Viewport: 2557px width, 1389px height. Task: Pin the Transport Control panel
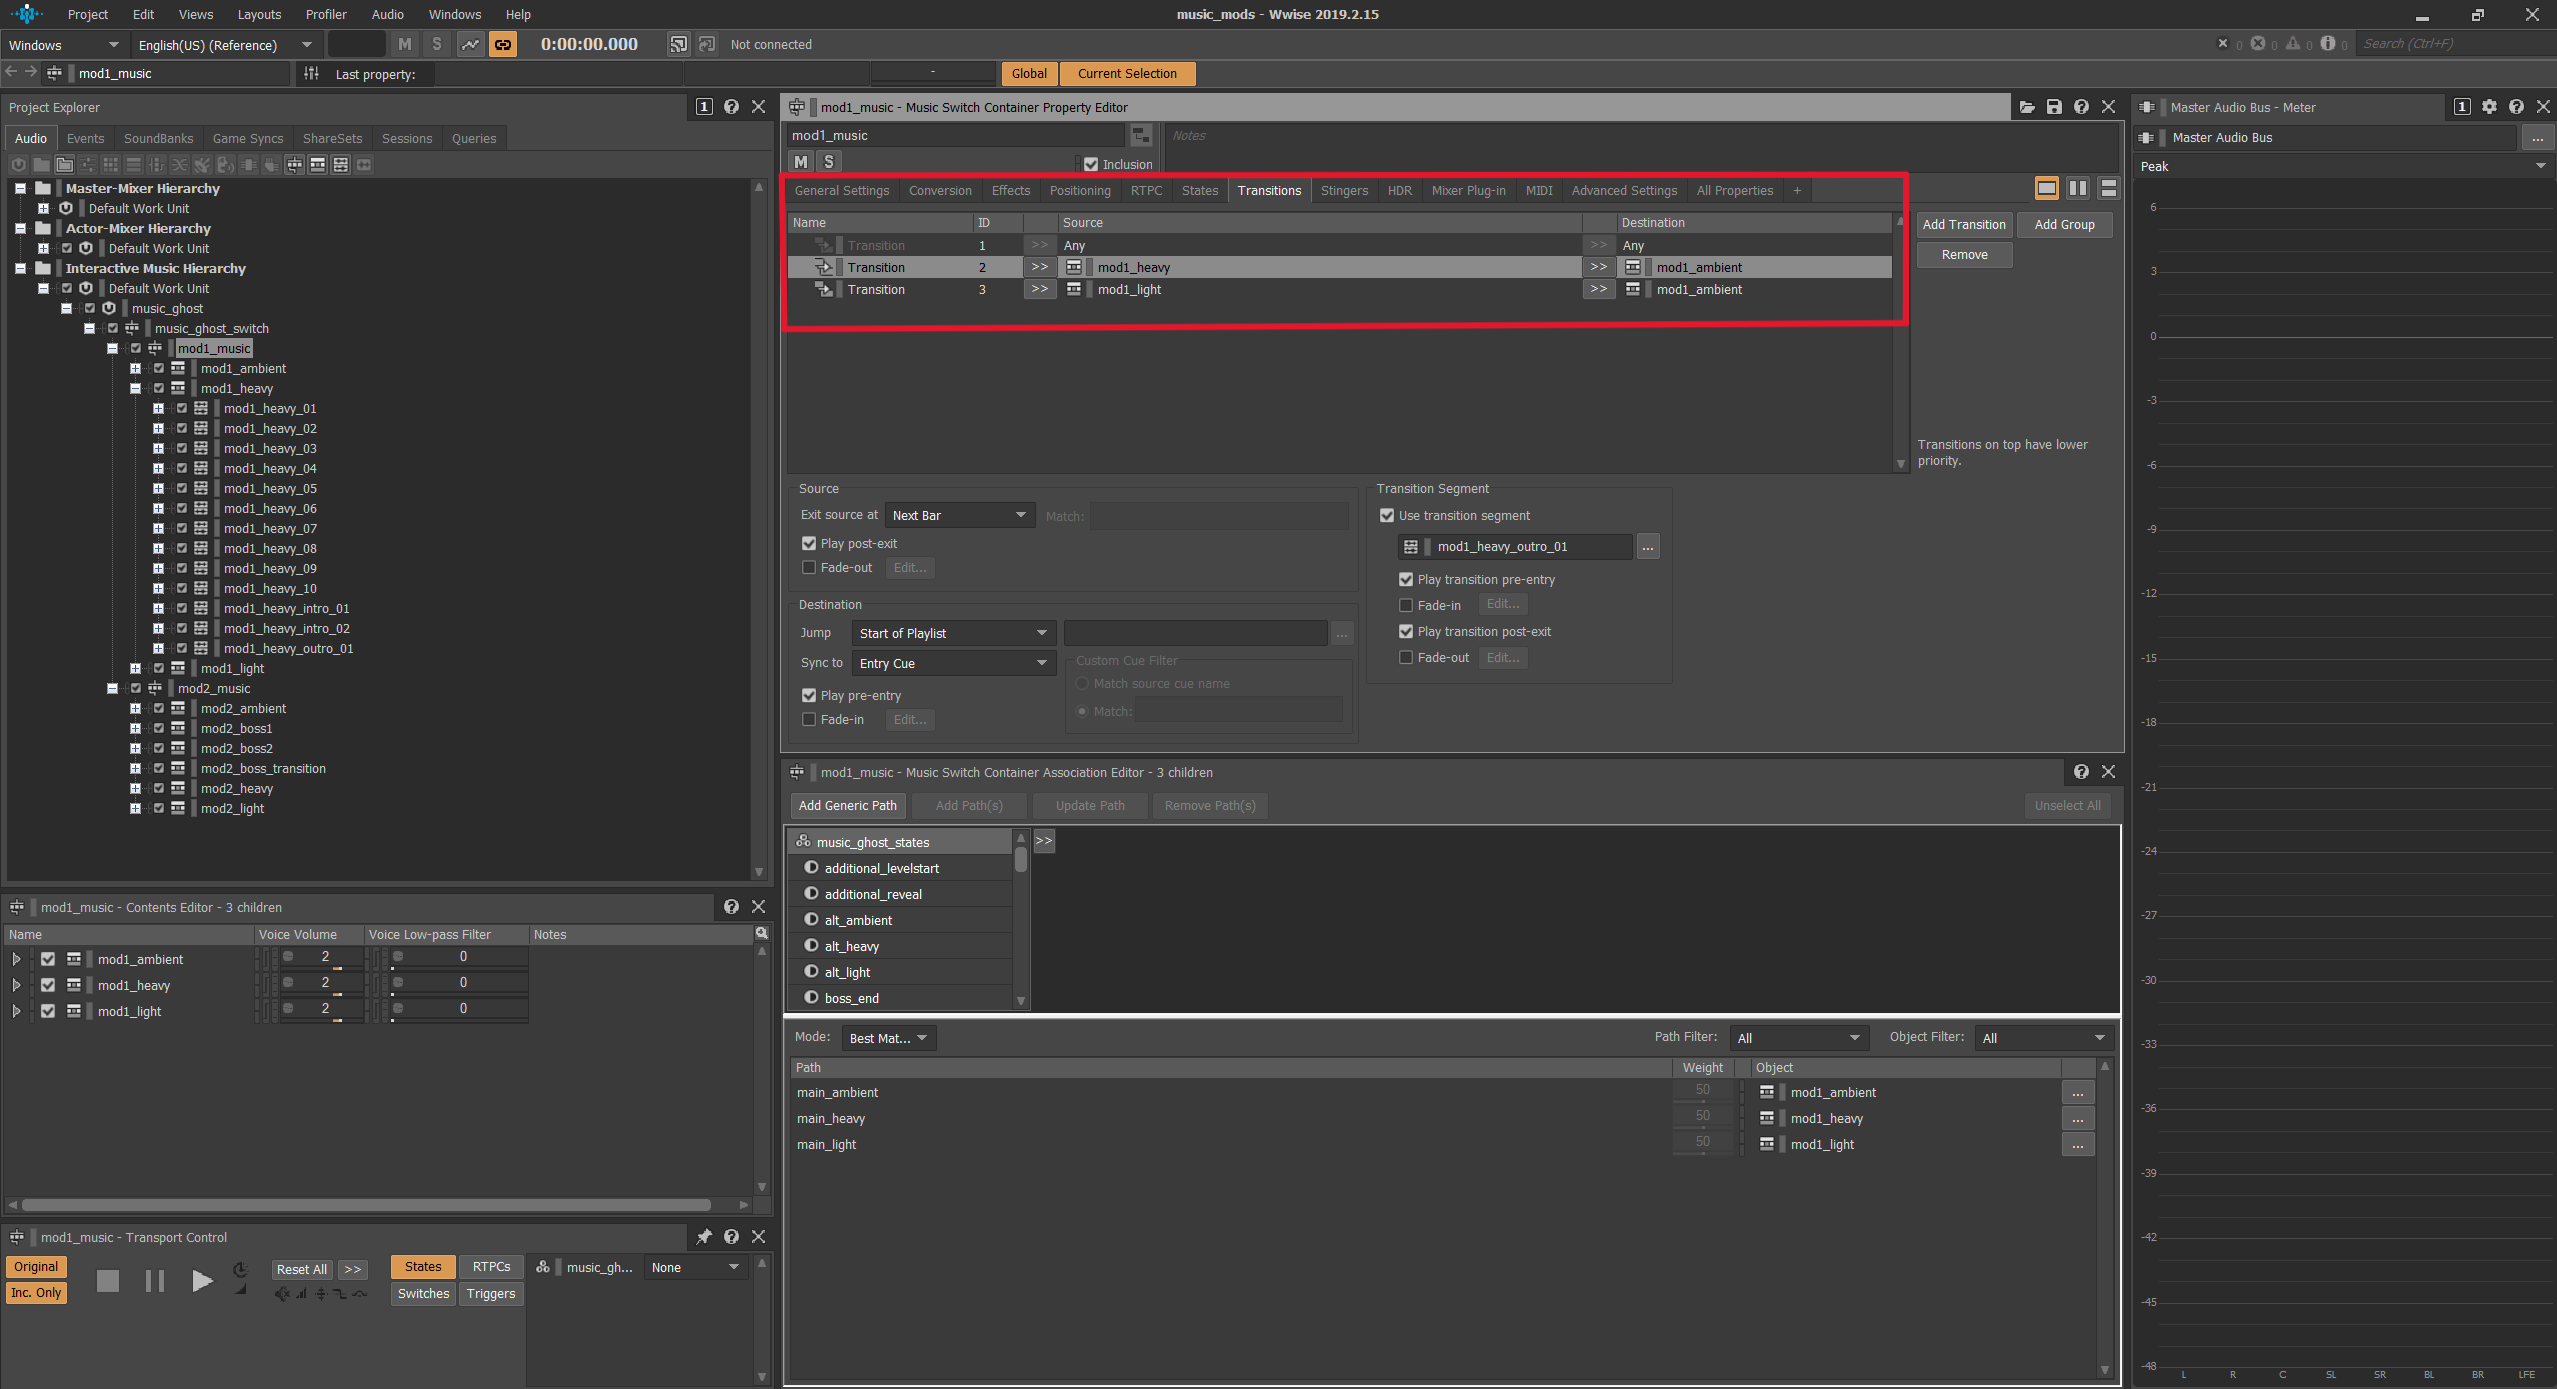pyautogui.click(x=704, y=1237)
